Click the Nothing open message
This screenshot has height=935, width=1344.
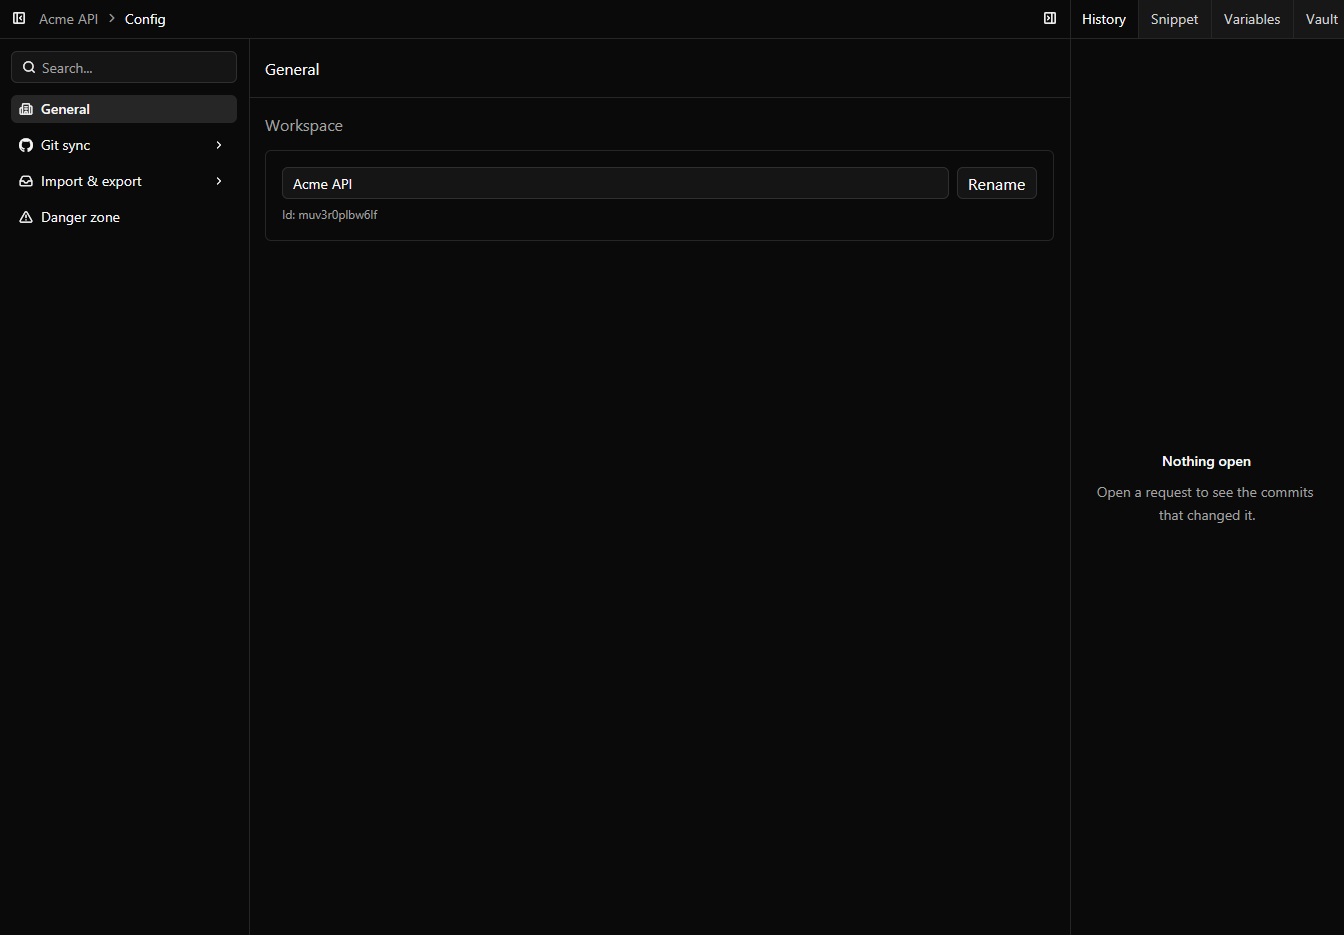click(x=1206, y=461)
